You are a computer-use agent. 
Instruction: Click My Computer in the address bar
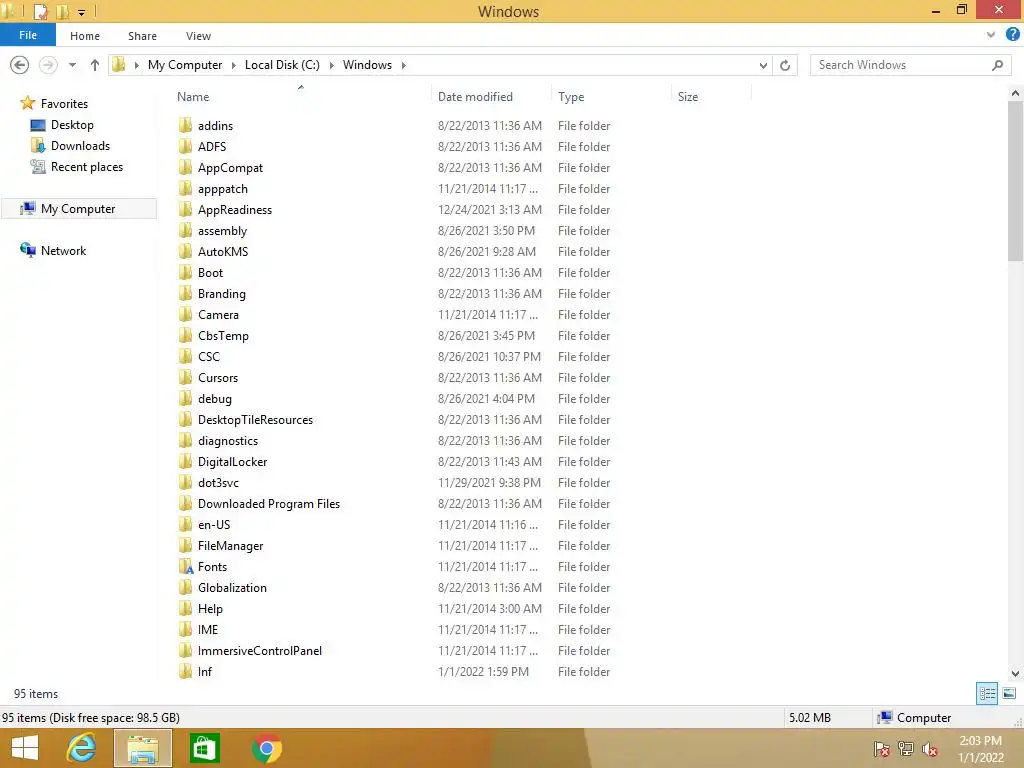pos(185,65)
